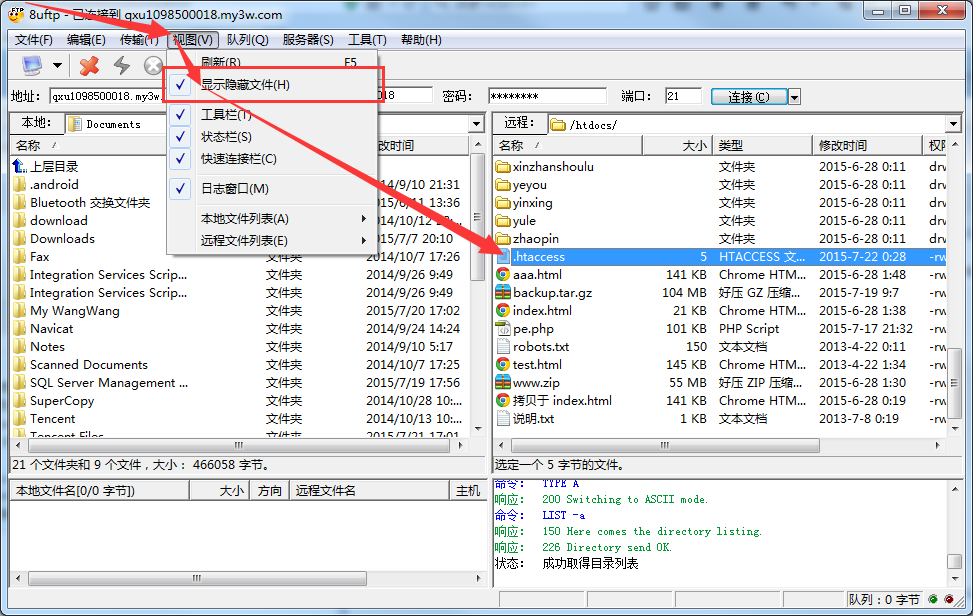
Task: Toggle 显示隐藏文件(H) show hidden files option
Action: pos(245,85)
